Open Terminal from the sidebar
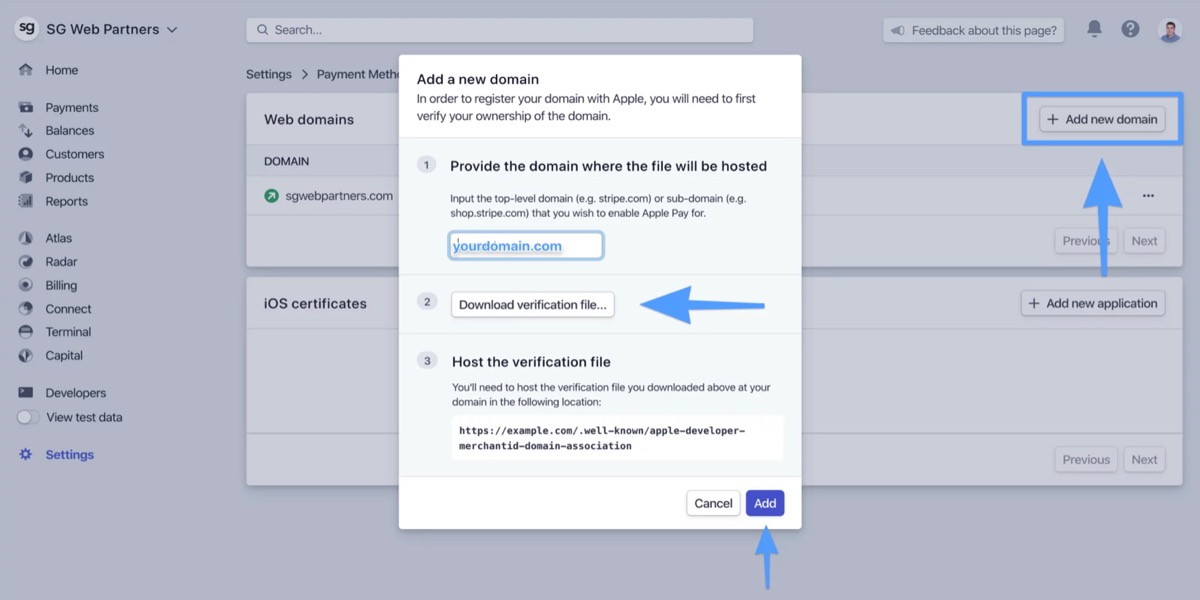Viewport: 1200px width, 600px height. [x=68, y=332]
